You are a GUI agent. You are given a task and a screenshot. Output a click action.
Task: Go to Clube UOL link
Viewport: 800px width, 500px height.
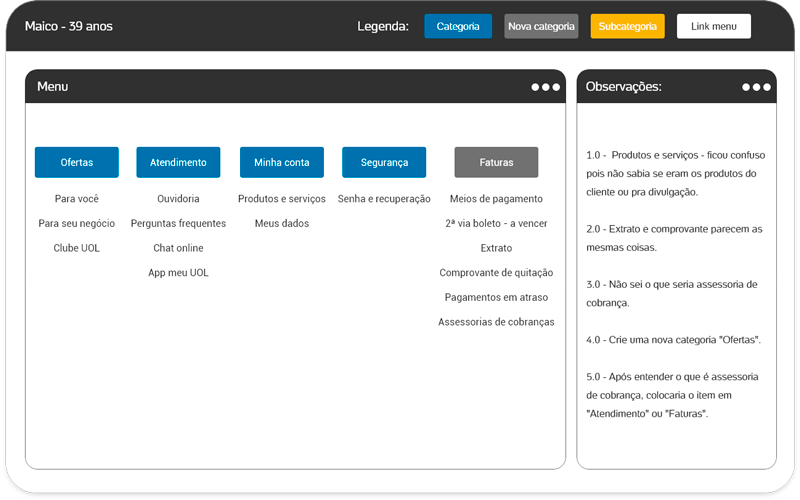tap(77, 248)
